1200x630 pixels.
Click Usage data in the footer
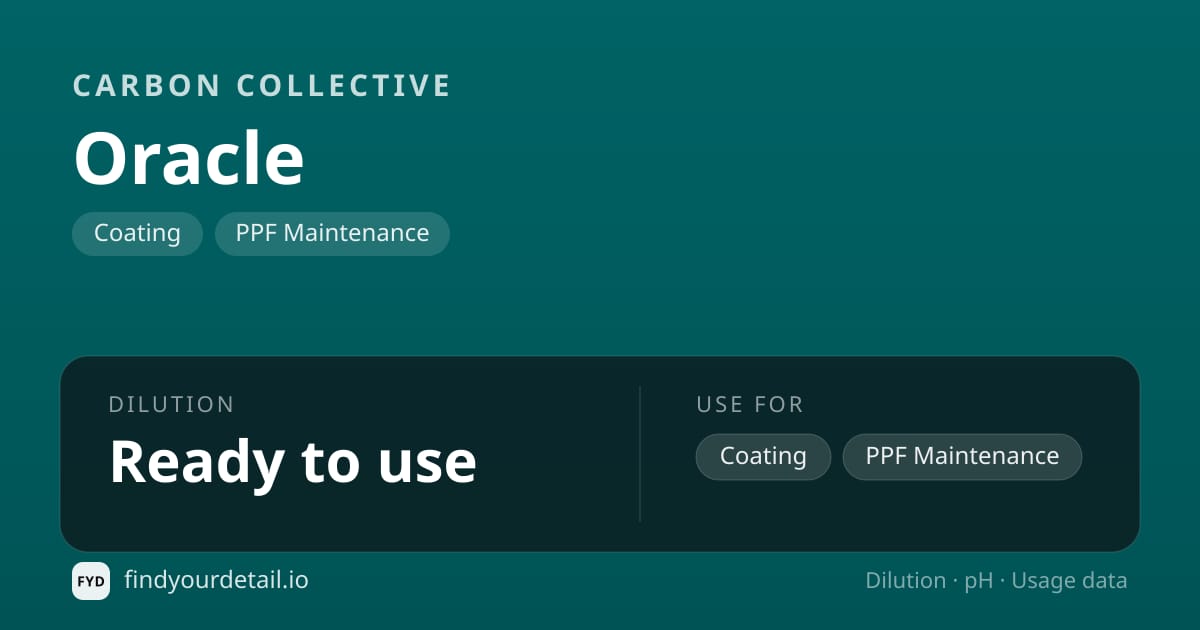[x=1069, y=581]
